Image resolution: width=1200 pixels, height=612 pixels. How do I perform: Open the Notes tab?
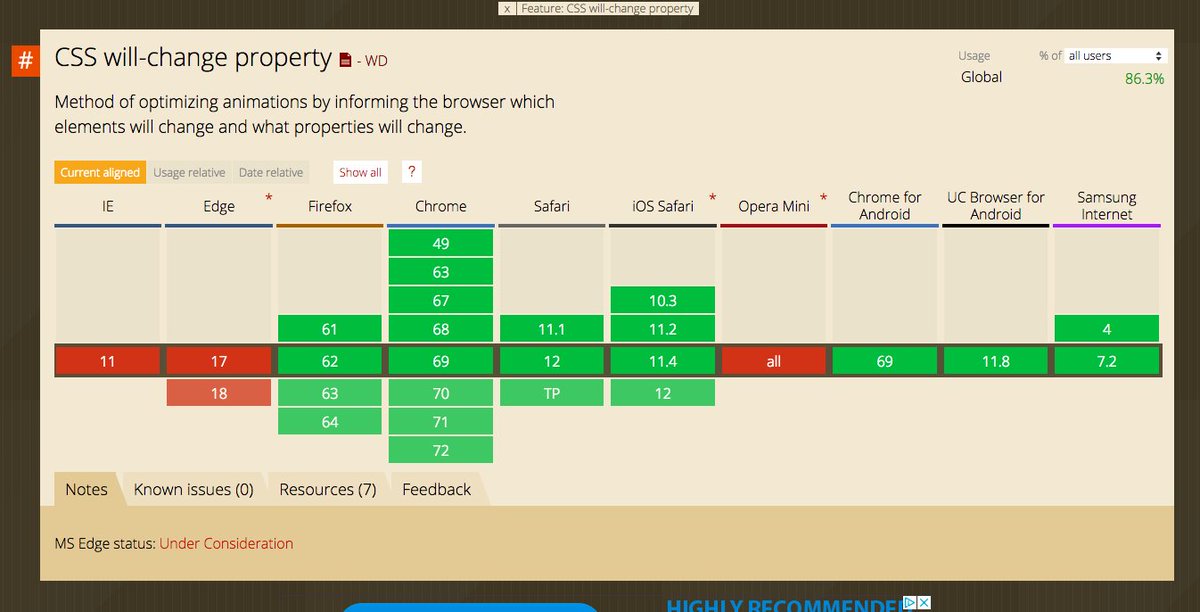86,489
